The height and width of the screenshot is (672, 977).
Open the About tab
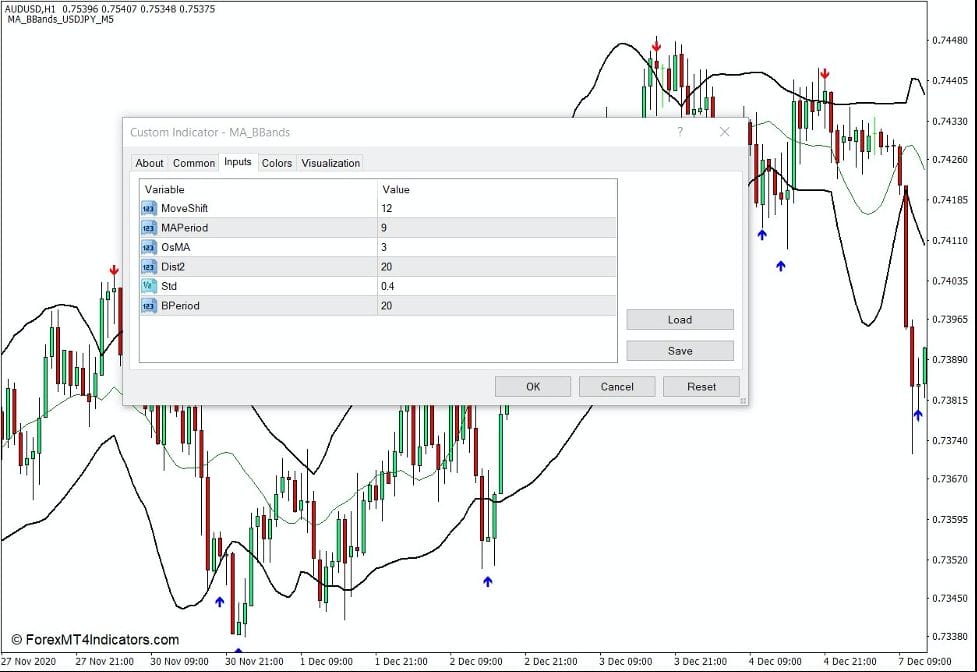(x=149, y=163)
